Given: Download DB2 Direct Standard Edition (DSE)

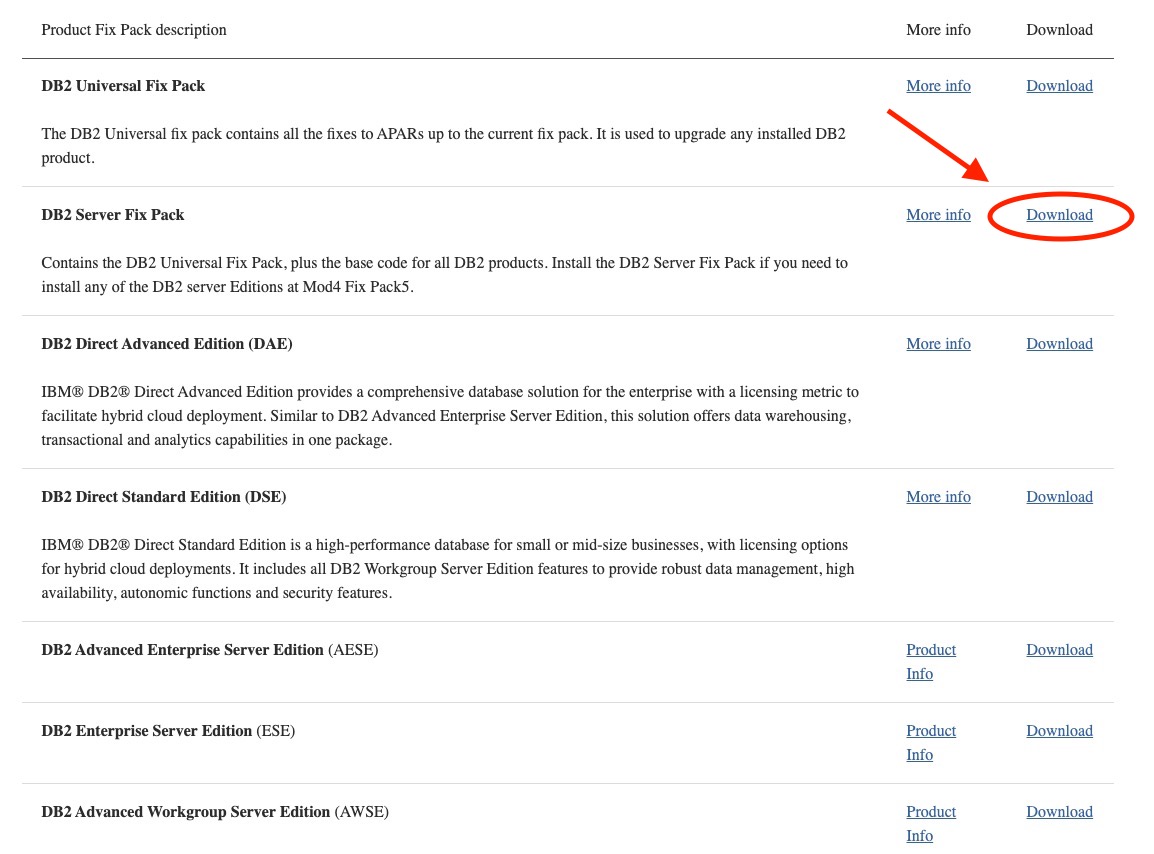Looking at the screenshot, I should click(1059, 497).
